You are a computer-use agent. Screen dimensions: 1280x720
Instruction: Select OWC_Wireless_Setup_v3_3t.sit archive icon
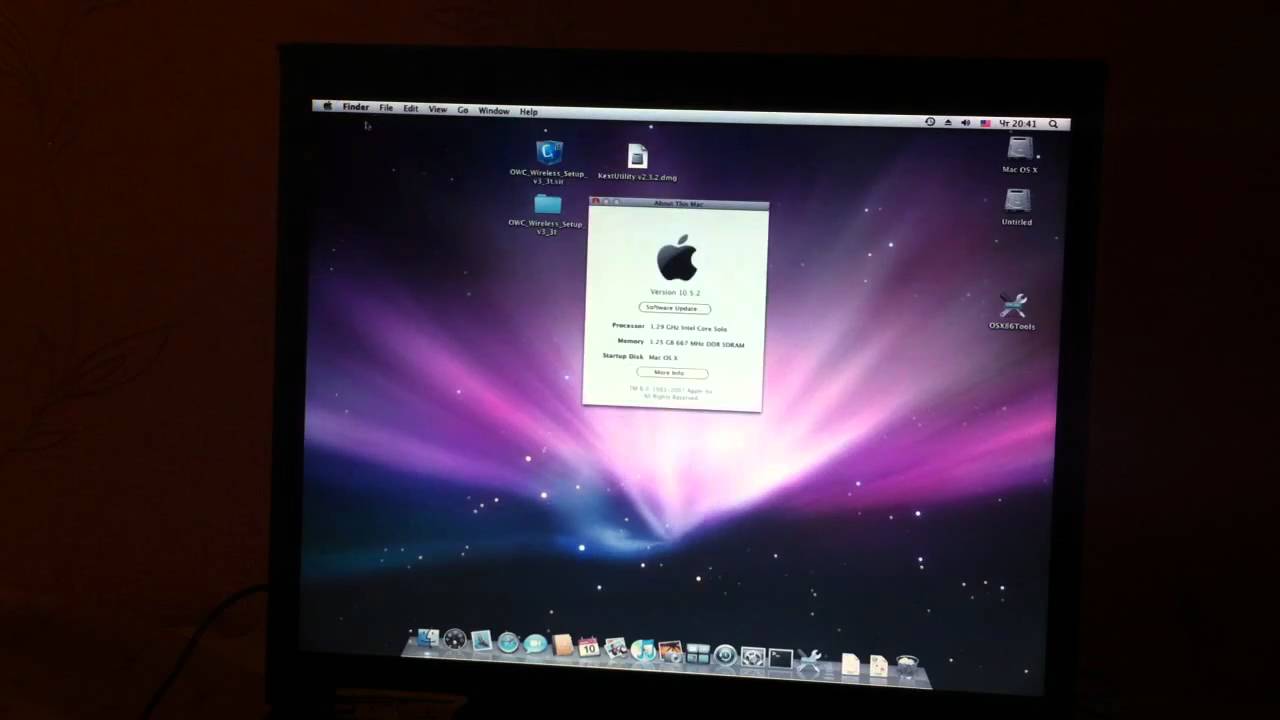(x=549, y=153)
